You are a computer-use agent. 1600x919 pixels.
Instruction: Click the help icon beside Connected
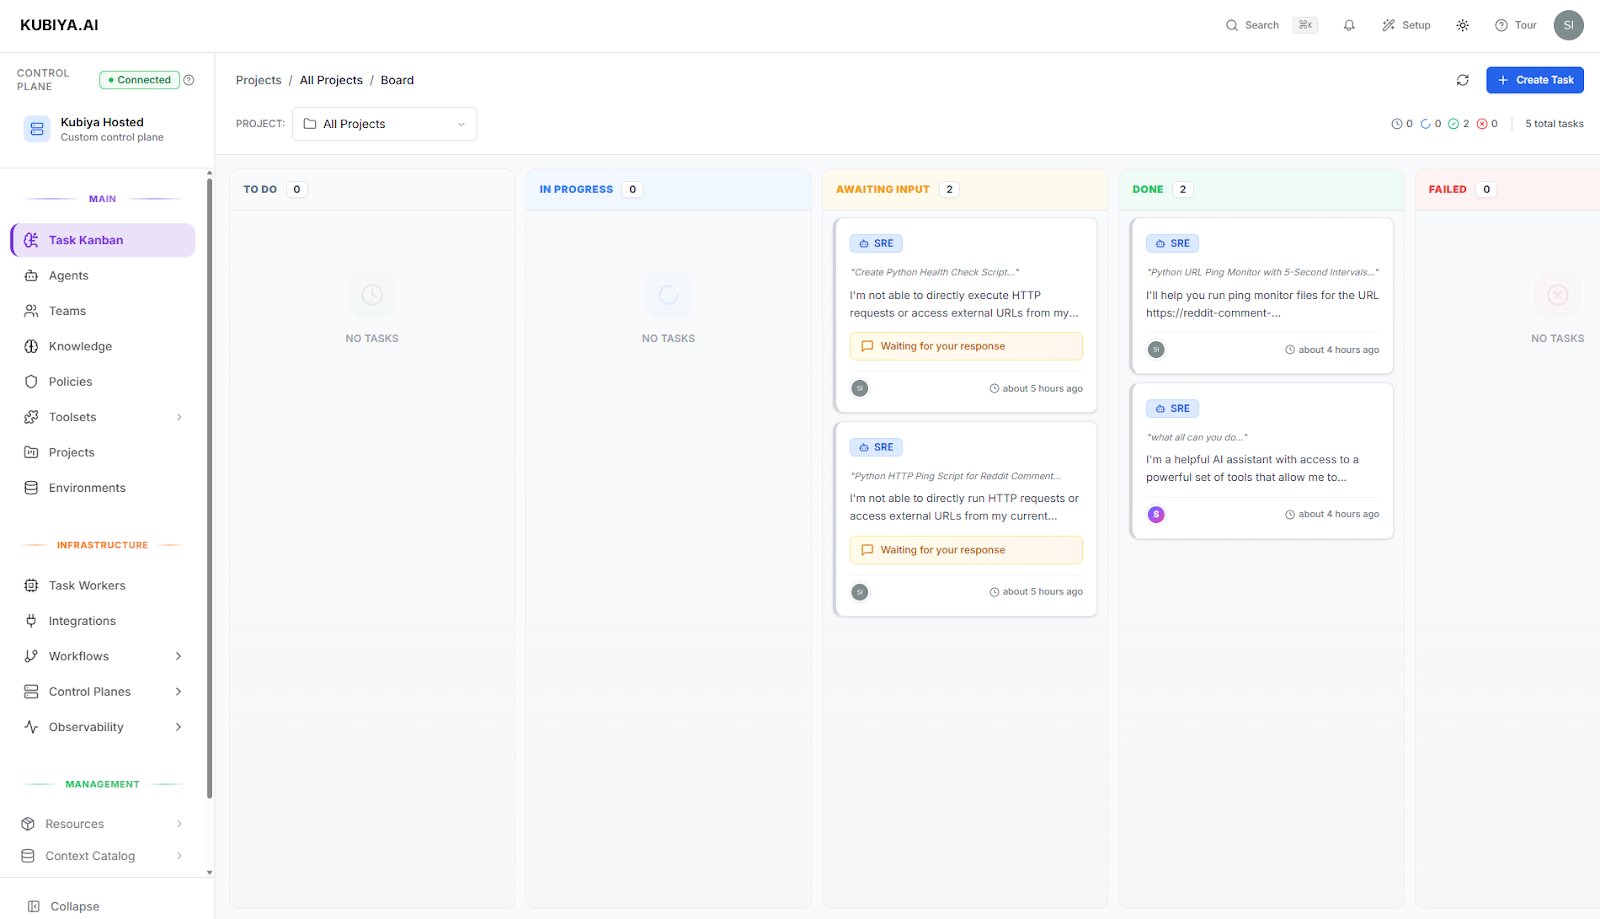pyautogui.click(x=189, y=80)
